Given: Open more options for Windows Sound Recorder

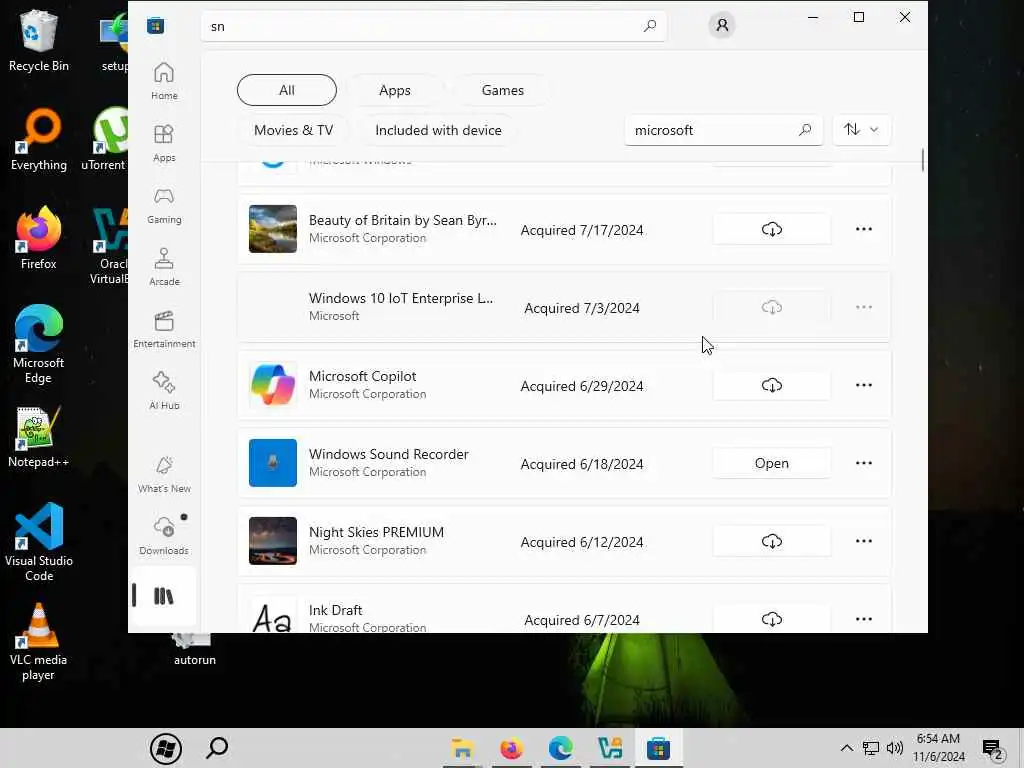Looking at the screenshot, I should tap(863, 463).
